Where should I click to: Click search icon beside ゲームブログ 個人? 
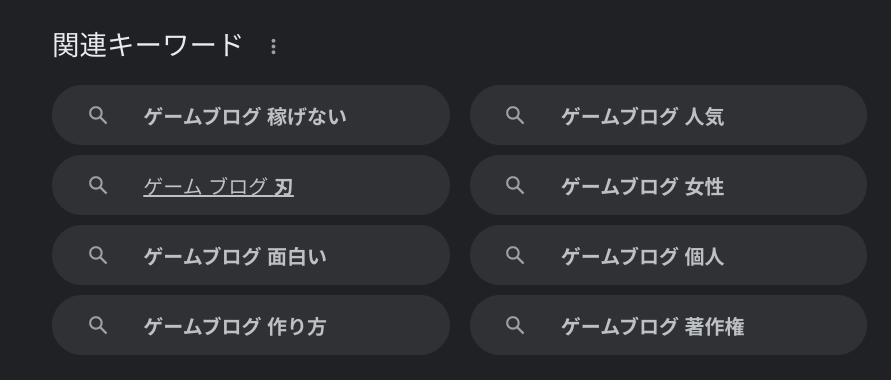pos(515,255)
